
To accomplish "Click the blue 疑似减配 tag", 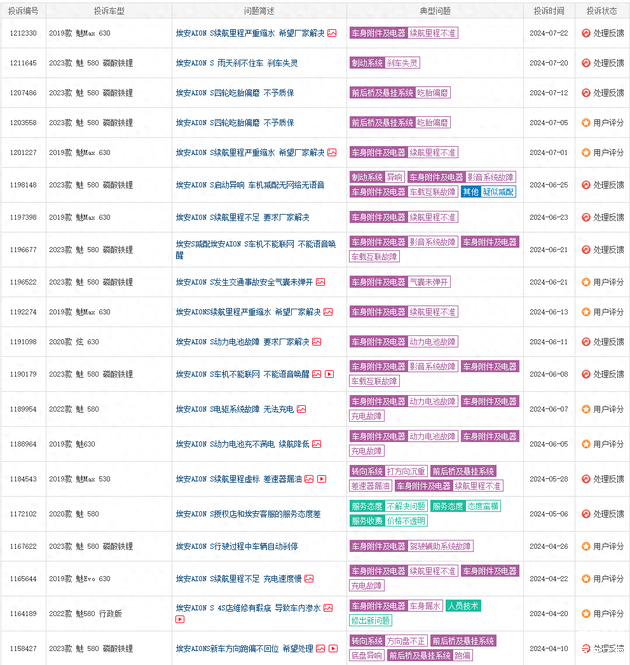I will coord(498,191).
